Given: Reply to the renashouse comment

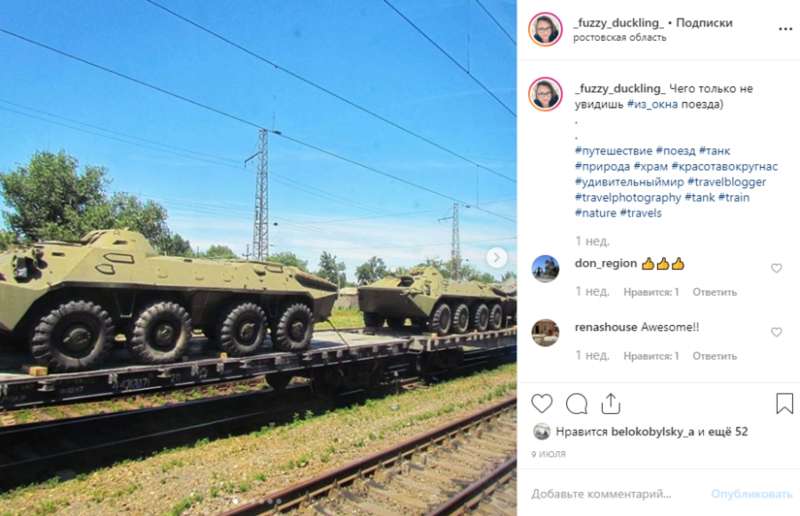Looking at the screenshot, I should (x=714, y=356).
